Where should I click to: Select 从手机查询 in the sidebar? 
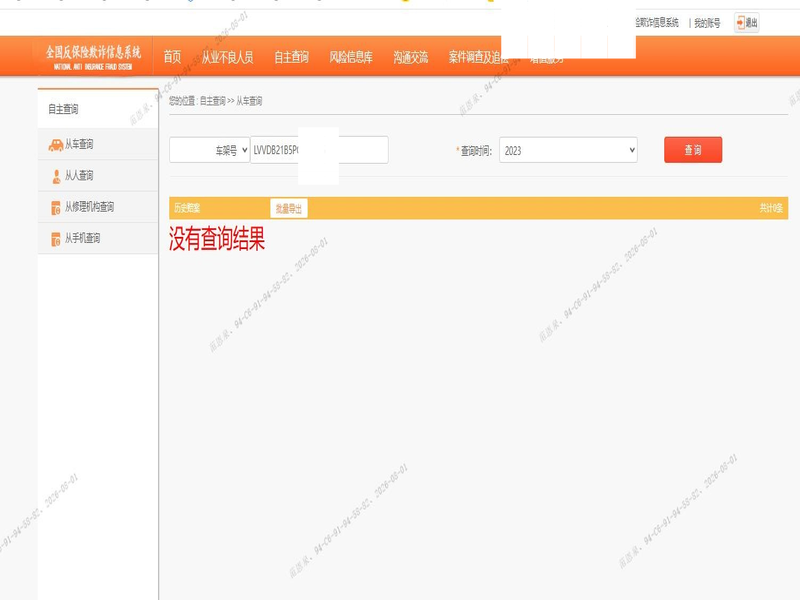98,238
